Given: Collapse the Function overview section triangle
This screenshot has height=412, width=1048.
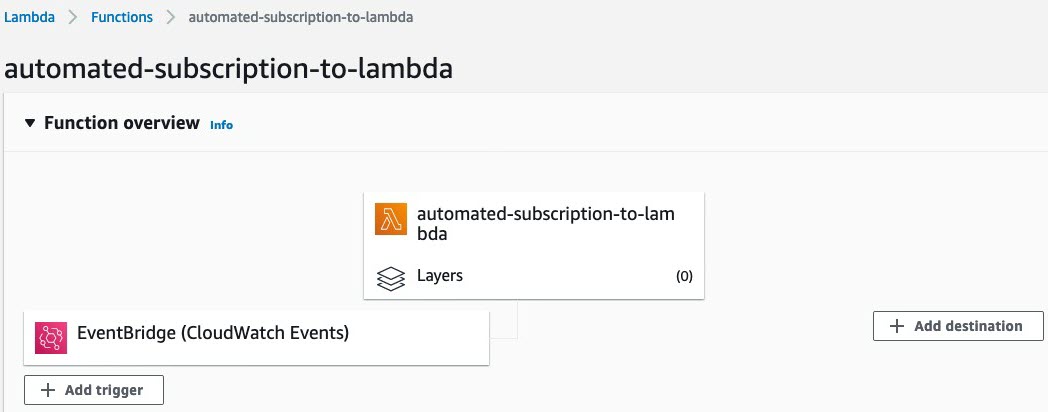Looking at the screenshot, I should (29, 123).
